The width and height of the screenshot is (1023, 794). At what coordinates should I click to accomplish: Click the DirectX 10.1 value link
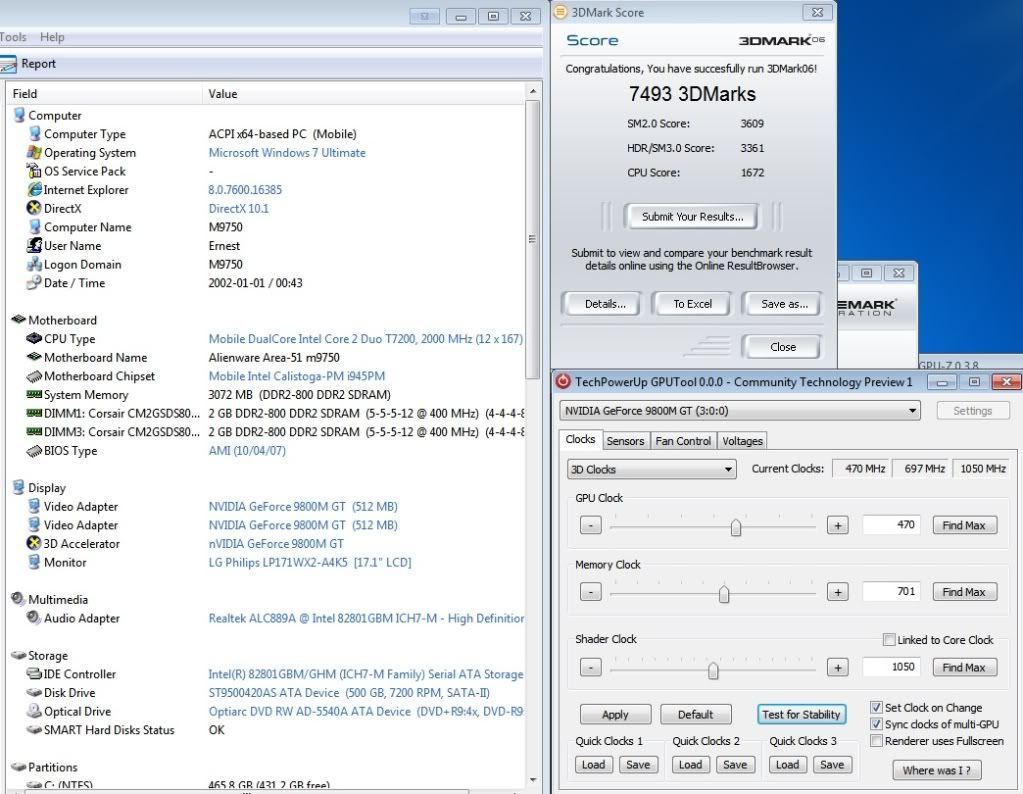click(238, 209)
